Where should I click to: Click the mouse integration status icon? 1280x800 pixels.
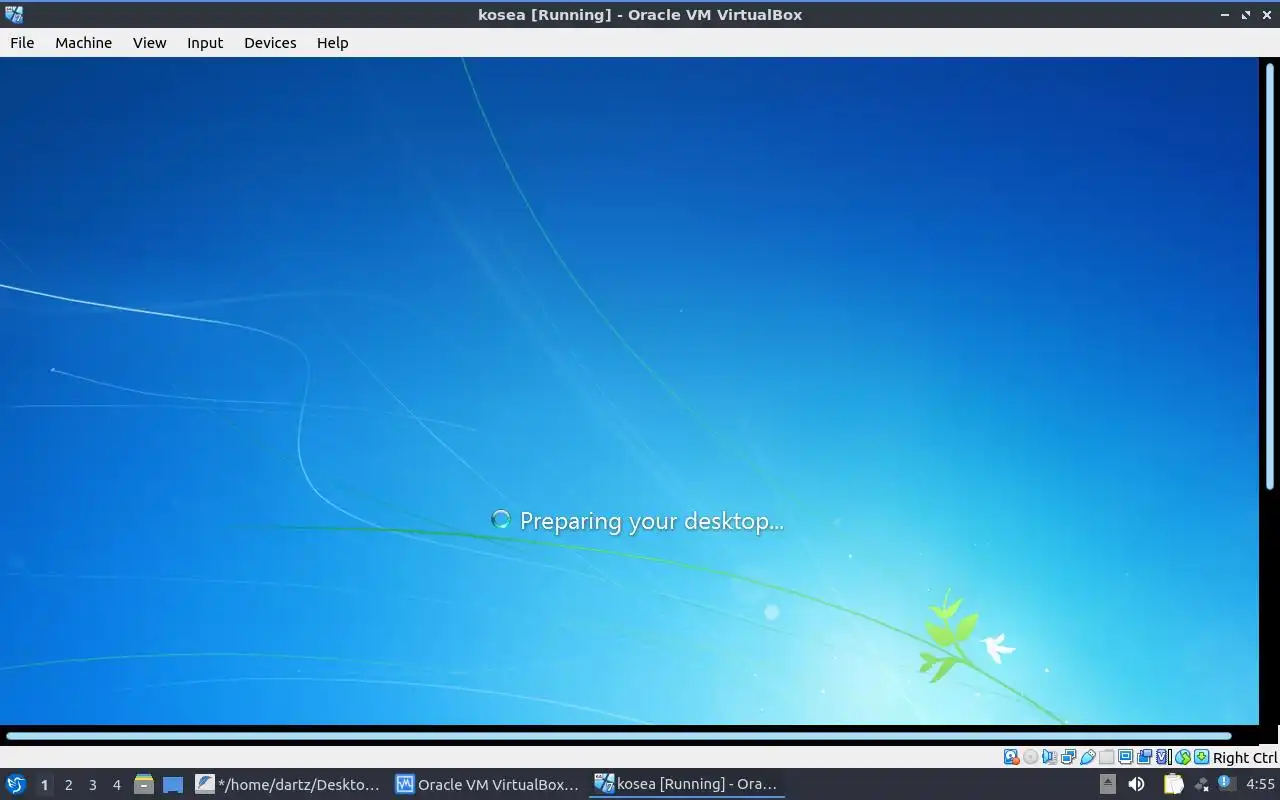[x=1183, y=758]
